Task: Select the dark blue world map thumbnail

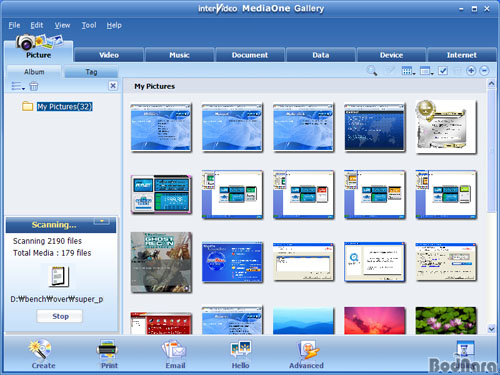Action: (x=375, y=127)
